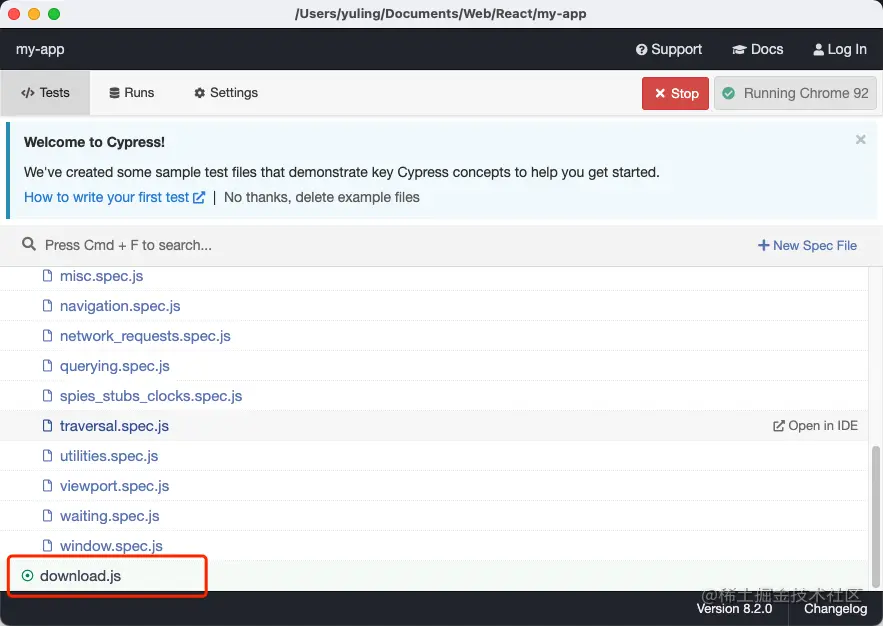This screenshot has width=883, height=626.
Task: Open traversal.spec.js in IDE
Action: [815, 426]
